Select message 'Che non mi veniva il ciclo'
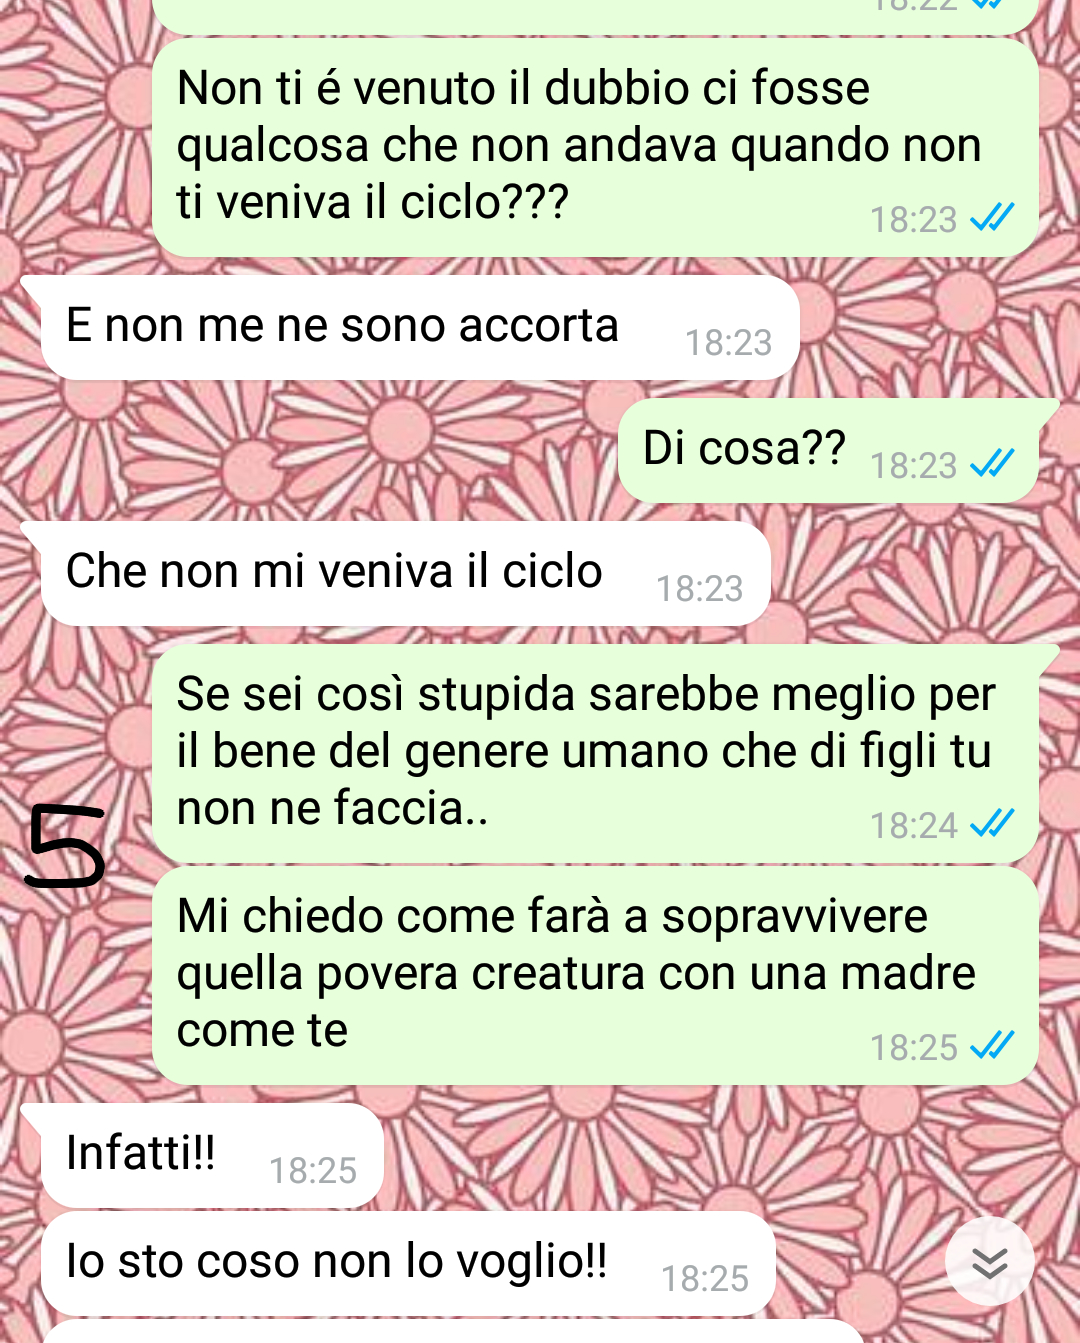Viewport: 1080px width, 1343px height. click(x=405, y=574)
